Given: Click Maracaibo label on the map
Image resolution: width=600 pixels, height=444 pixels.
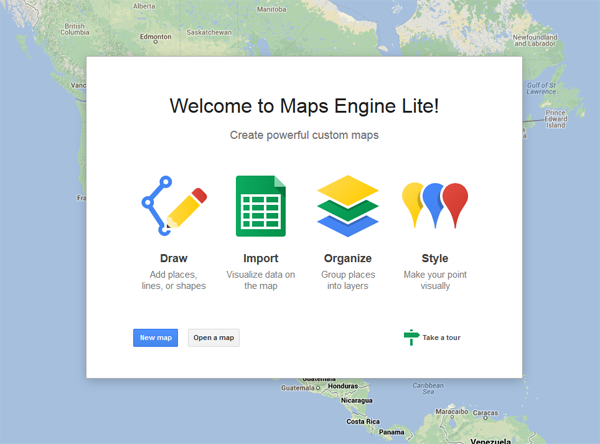Looking at the screenshot, I should [452, 411].
